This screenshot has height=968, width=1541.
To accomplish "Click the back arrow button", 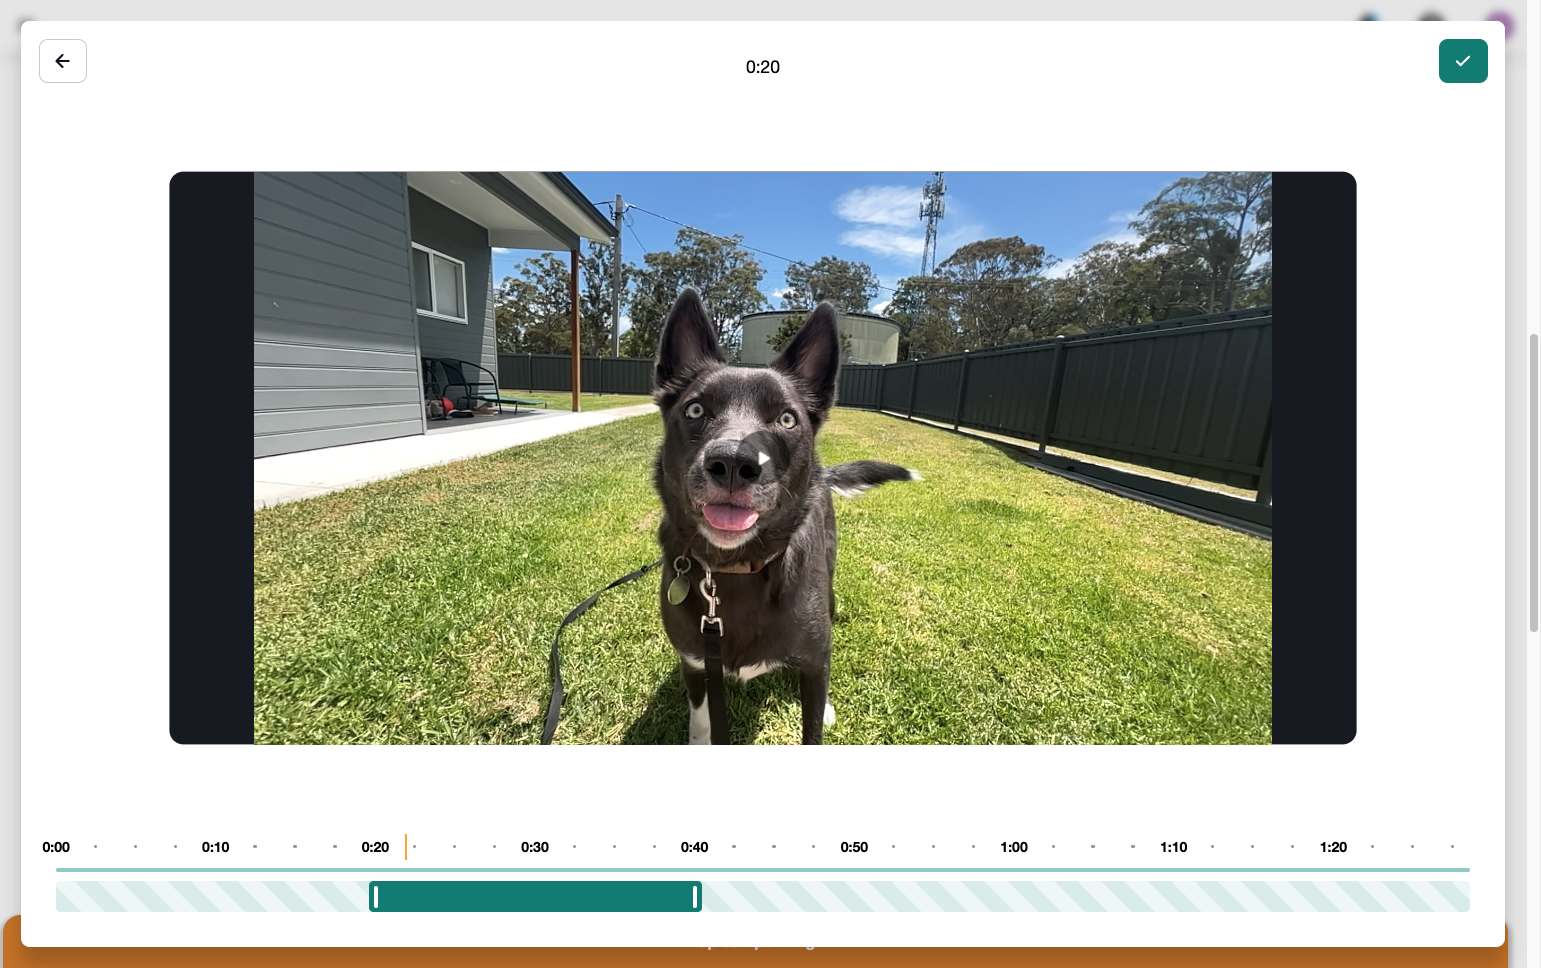I will (x=63, y=61).
